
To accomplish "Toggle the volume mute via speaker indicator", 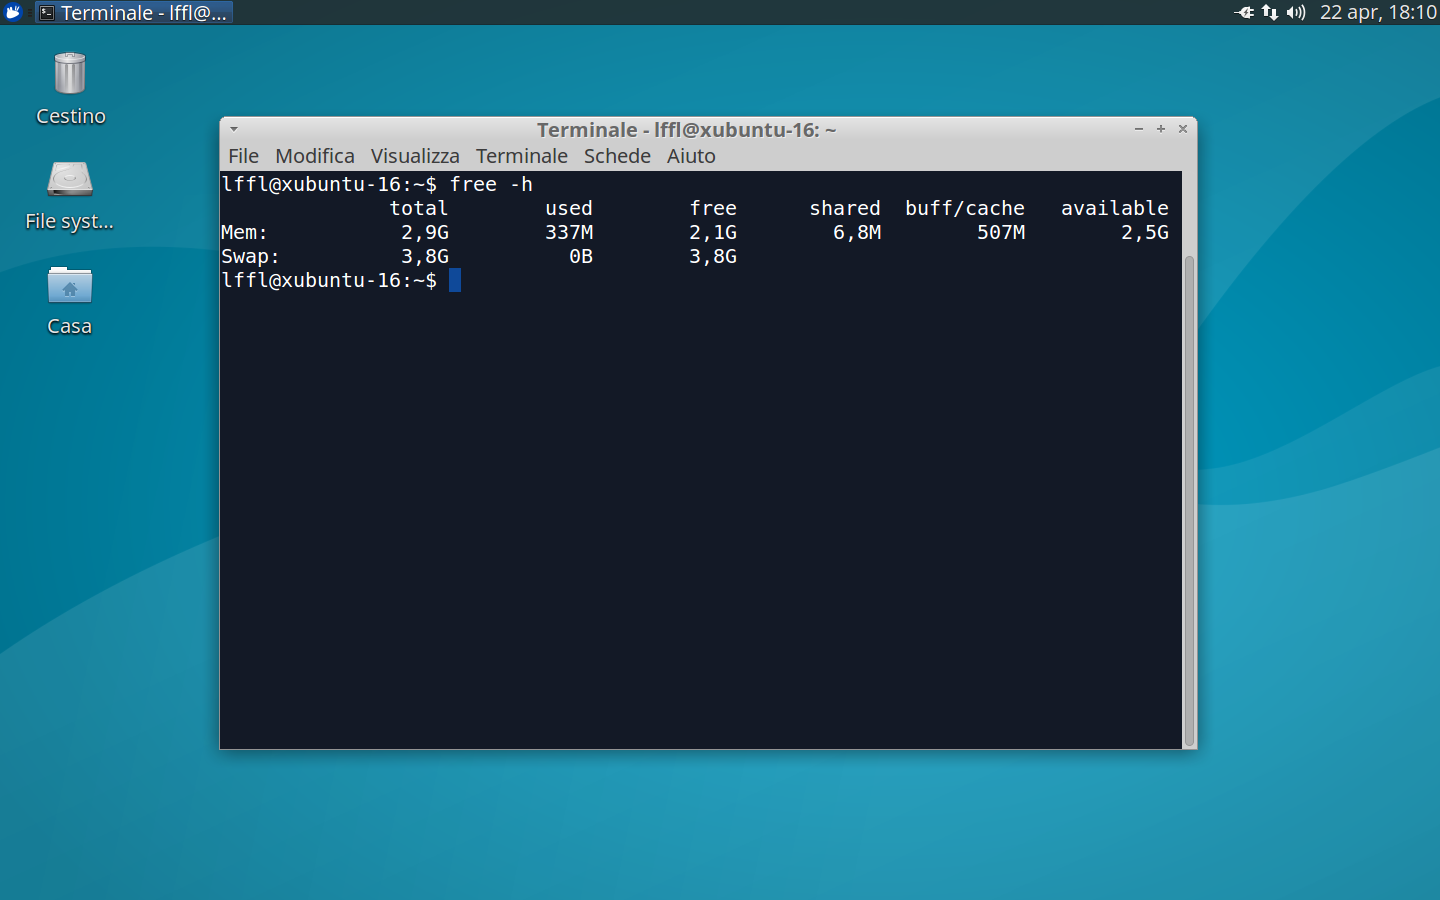I will click(1294, 13).
